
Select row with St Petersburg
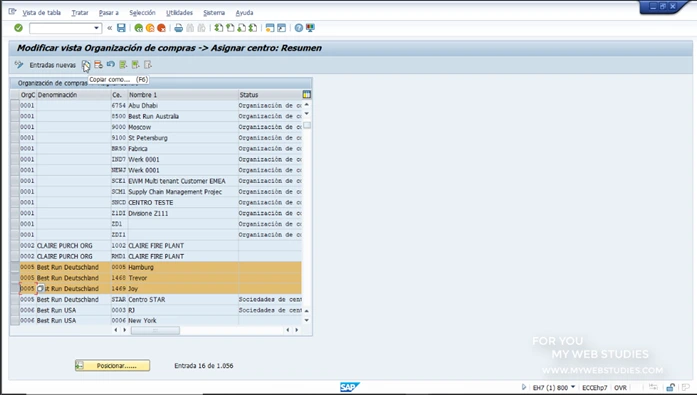coord(15,138)
